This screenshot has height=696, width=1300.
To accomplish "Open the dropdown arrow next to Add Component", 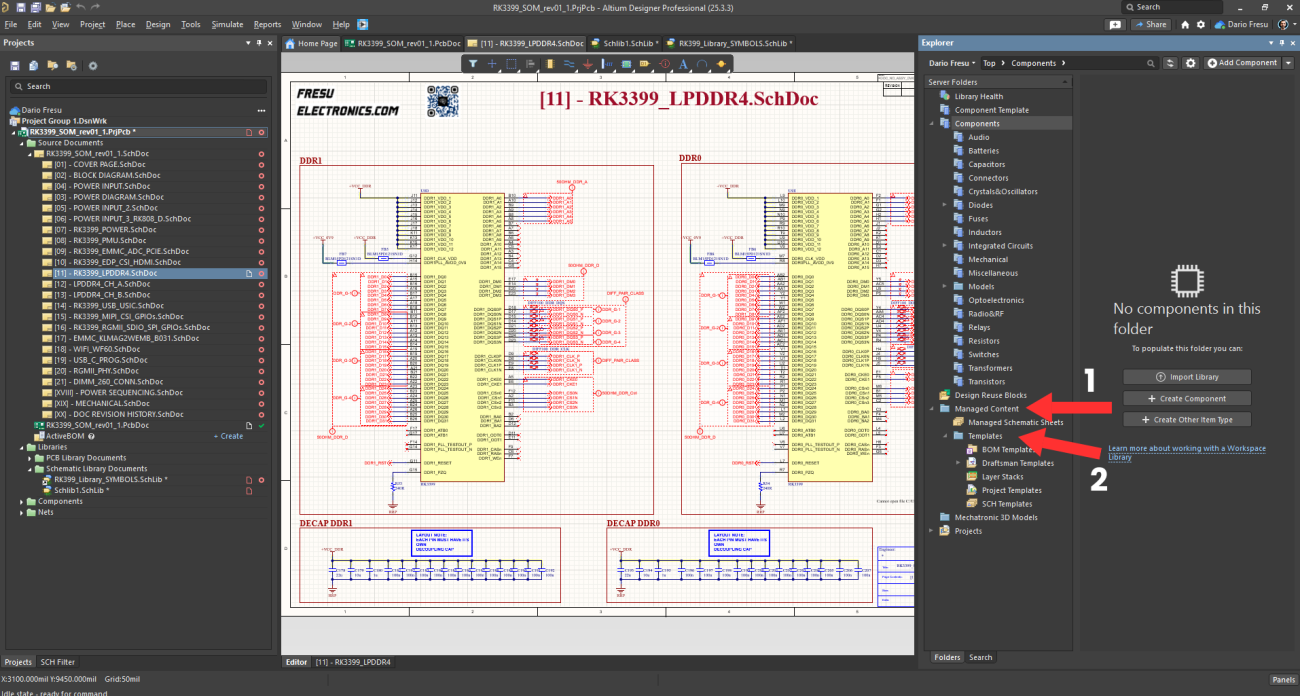I will 1287,63.
